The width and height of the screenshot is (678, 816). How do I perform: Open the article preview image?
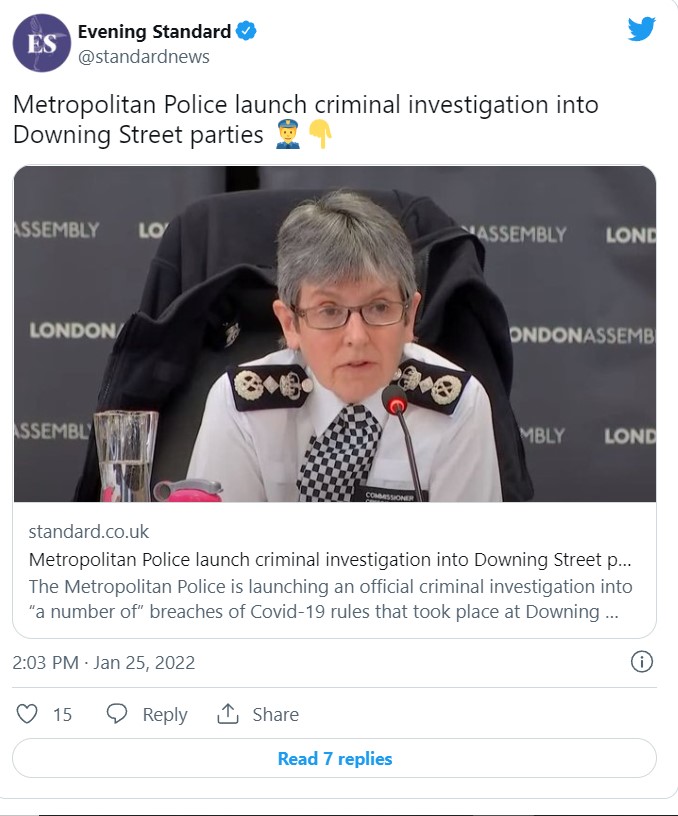(x=334, y=333)
